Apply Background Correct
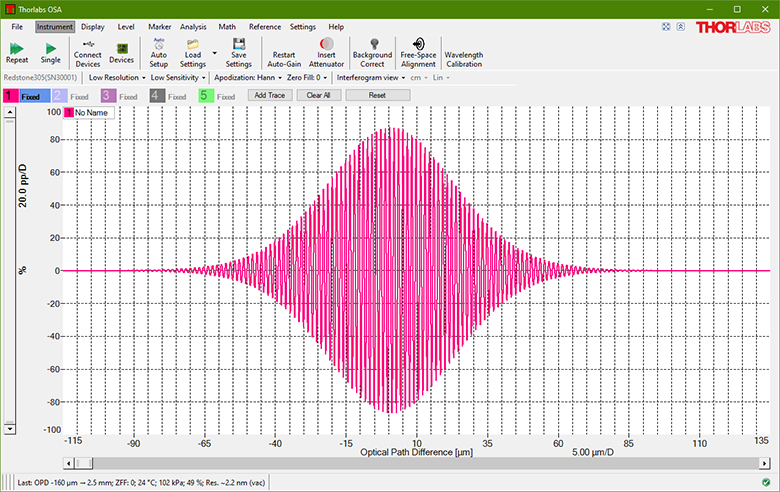The height and width of the screenshot is (492, 780). click(x=372, y=52)
